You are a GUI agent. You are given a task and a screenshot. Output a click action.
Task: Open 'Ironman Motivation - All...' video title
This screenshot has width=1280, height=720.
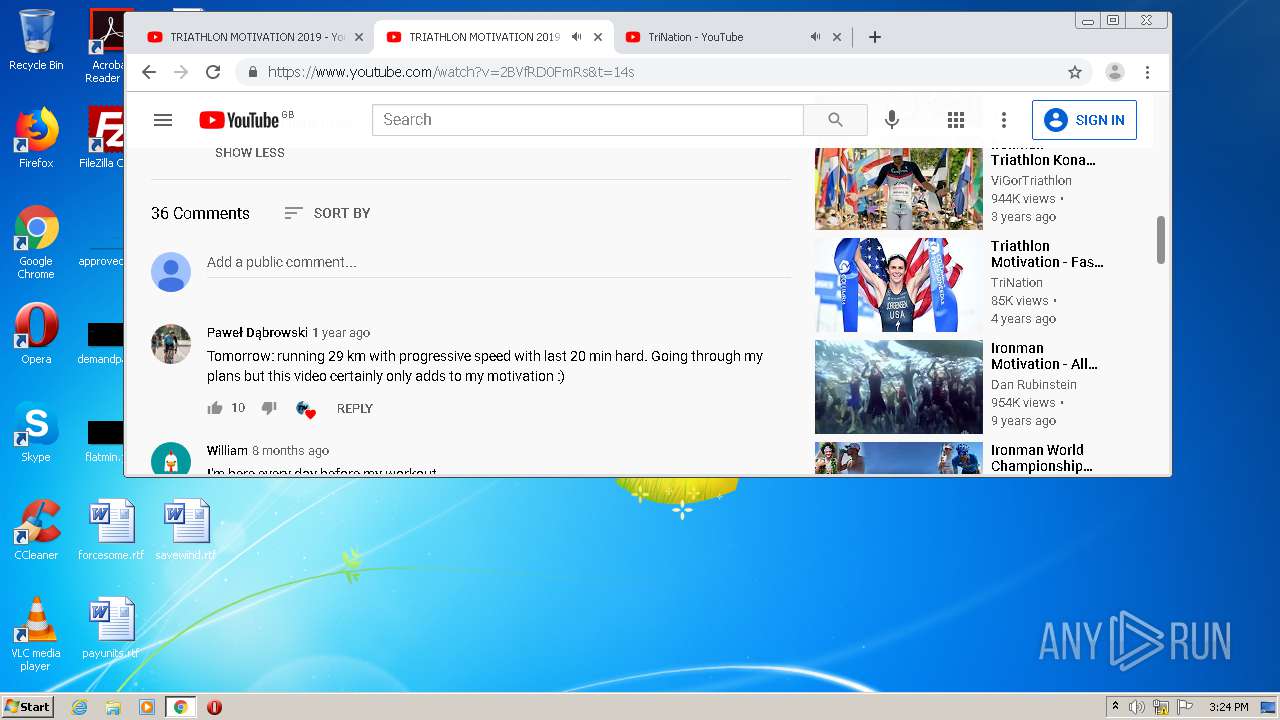(x=1044, y=356)
